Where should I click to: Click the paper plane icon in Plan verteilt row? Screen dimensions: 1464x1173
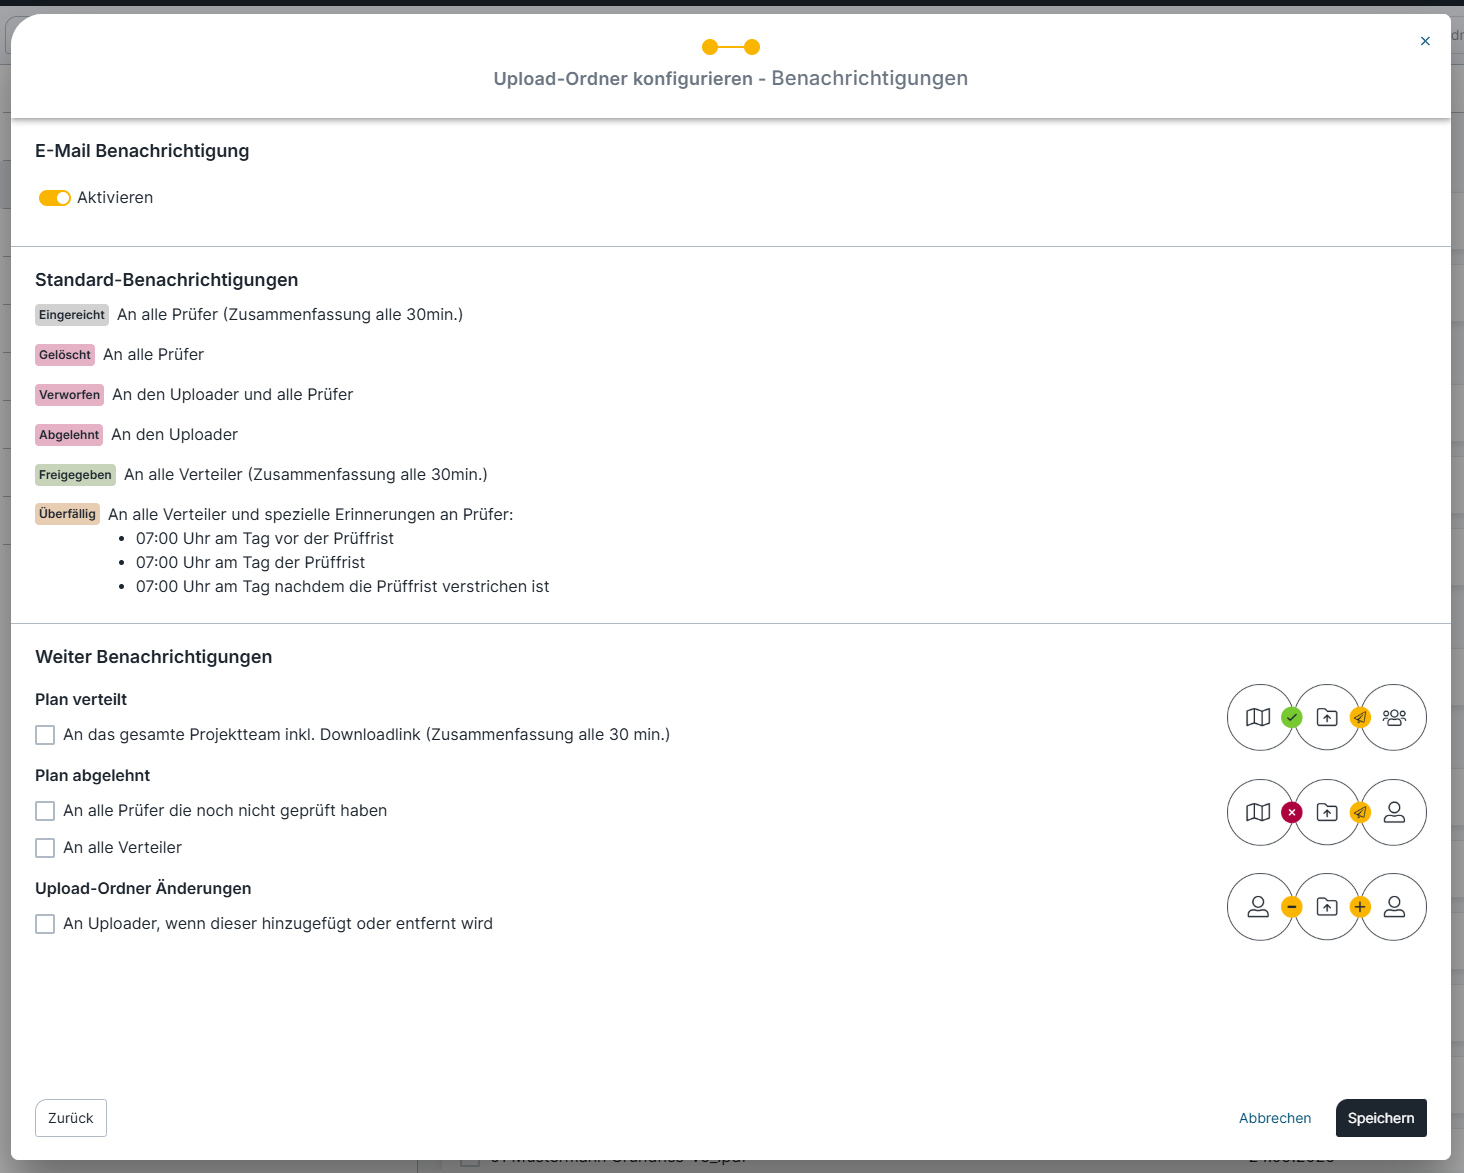click(1360, 717)
